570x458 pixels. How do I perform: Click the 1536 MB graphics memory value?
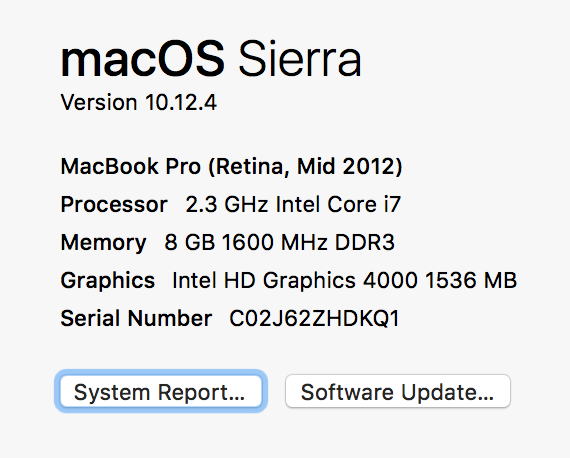click(x=471, y=280)
